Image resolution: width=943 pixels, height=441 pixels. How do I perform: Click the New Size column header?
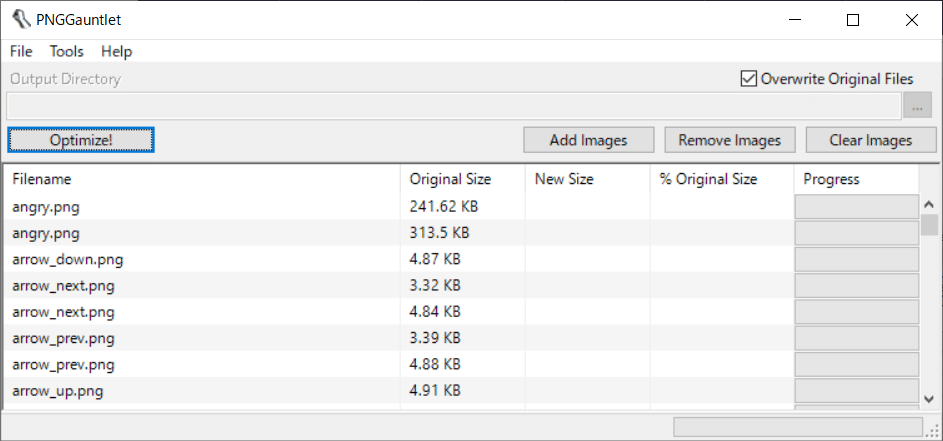(588, 179)
